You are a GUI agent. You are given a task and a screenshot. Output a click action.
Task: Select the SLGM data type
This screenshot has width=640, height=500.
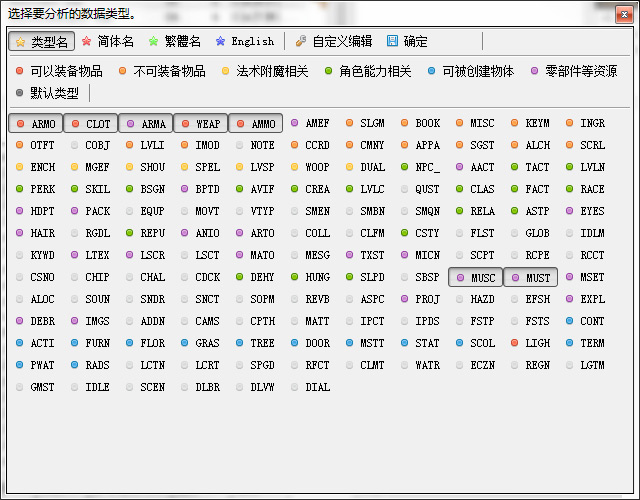365,123
